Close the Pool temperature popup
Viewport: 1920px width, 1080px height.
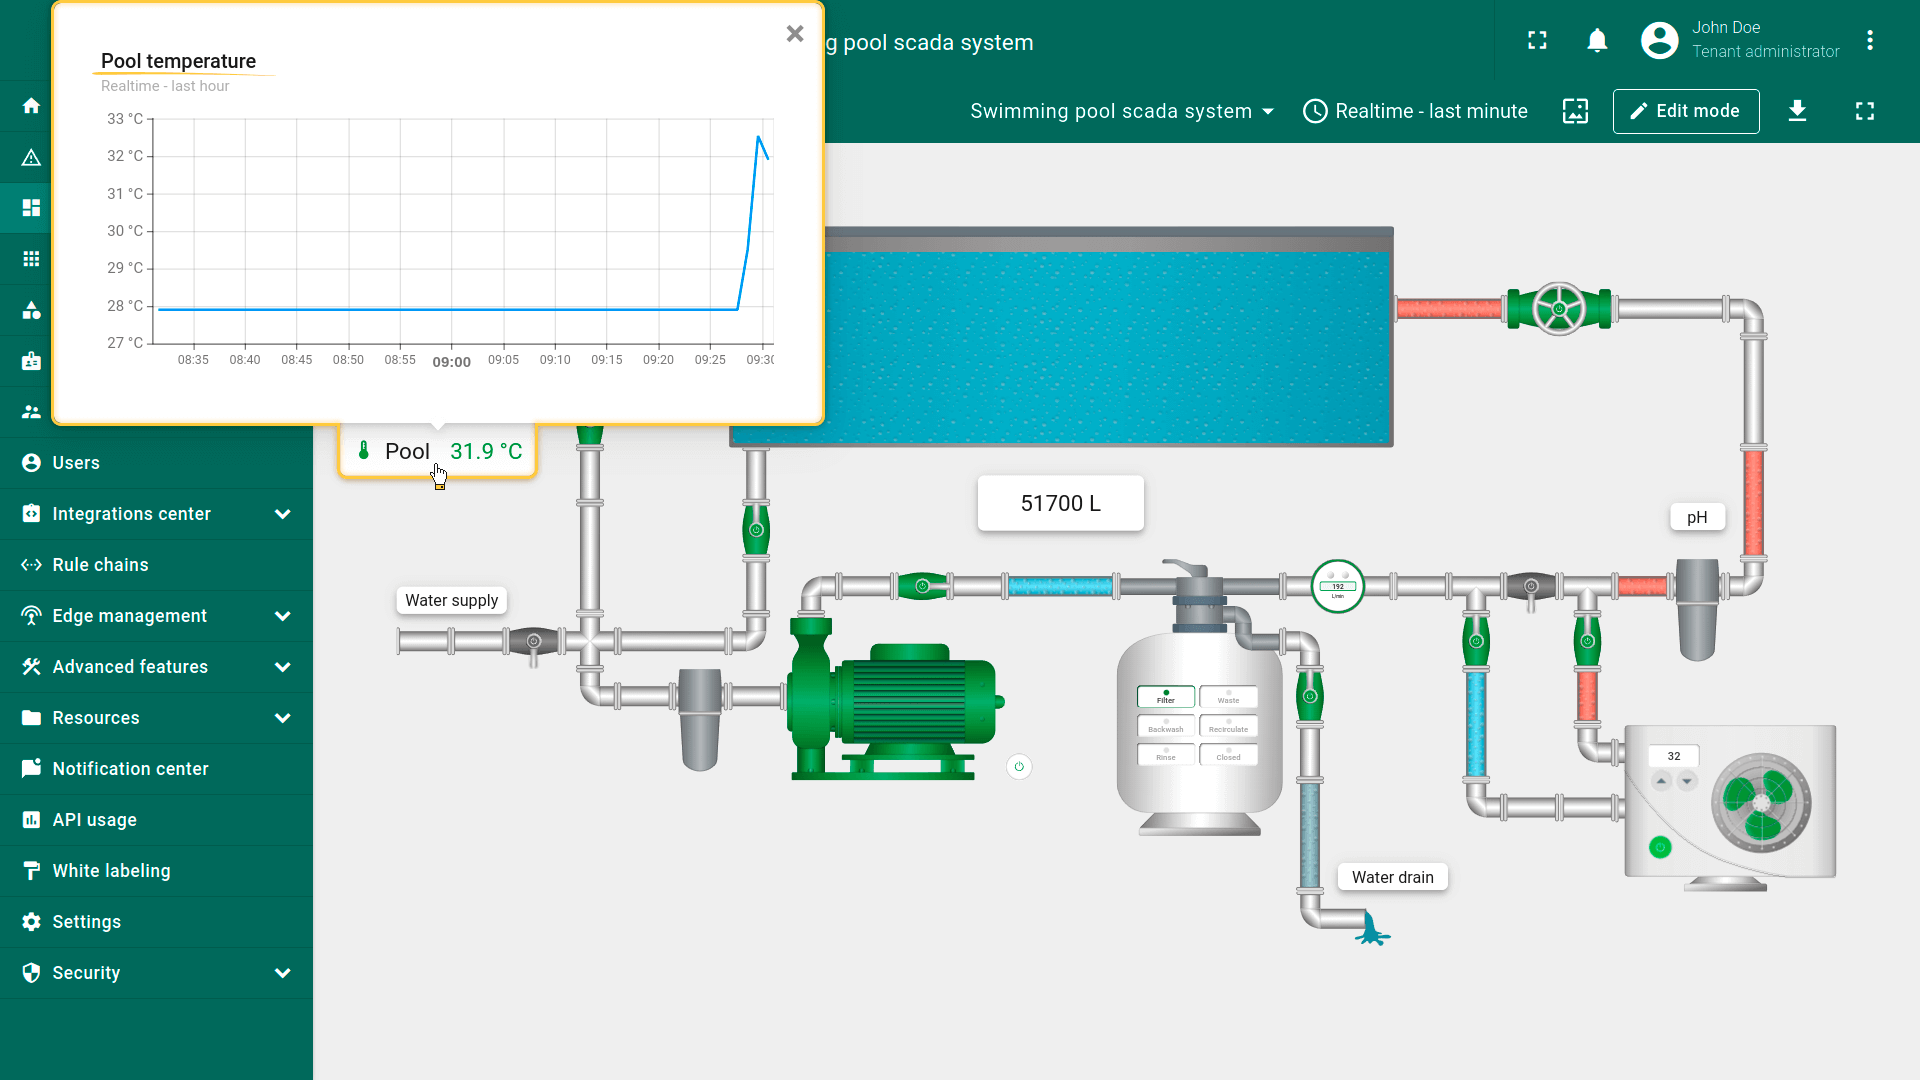tap(795, 34)
